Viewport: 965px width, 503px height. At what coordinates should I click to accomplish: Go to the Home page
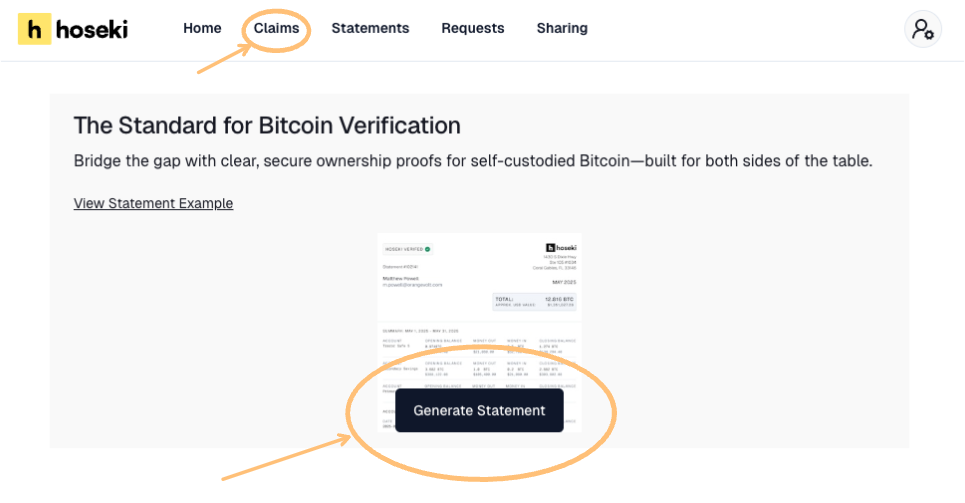pos(202,28)
